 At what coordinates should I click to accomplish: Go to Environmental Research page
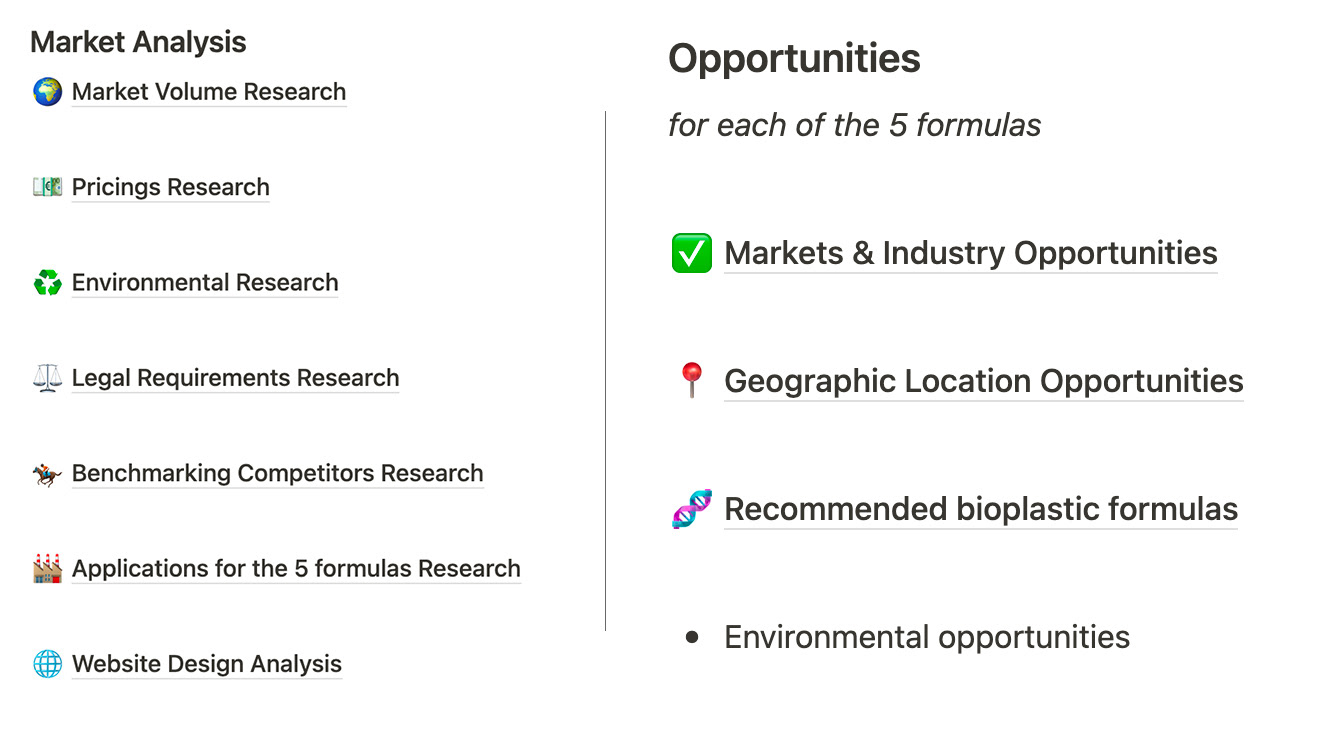pyautogui.click(x=205, y=283)
